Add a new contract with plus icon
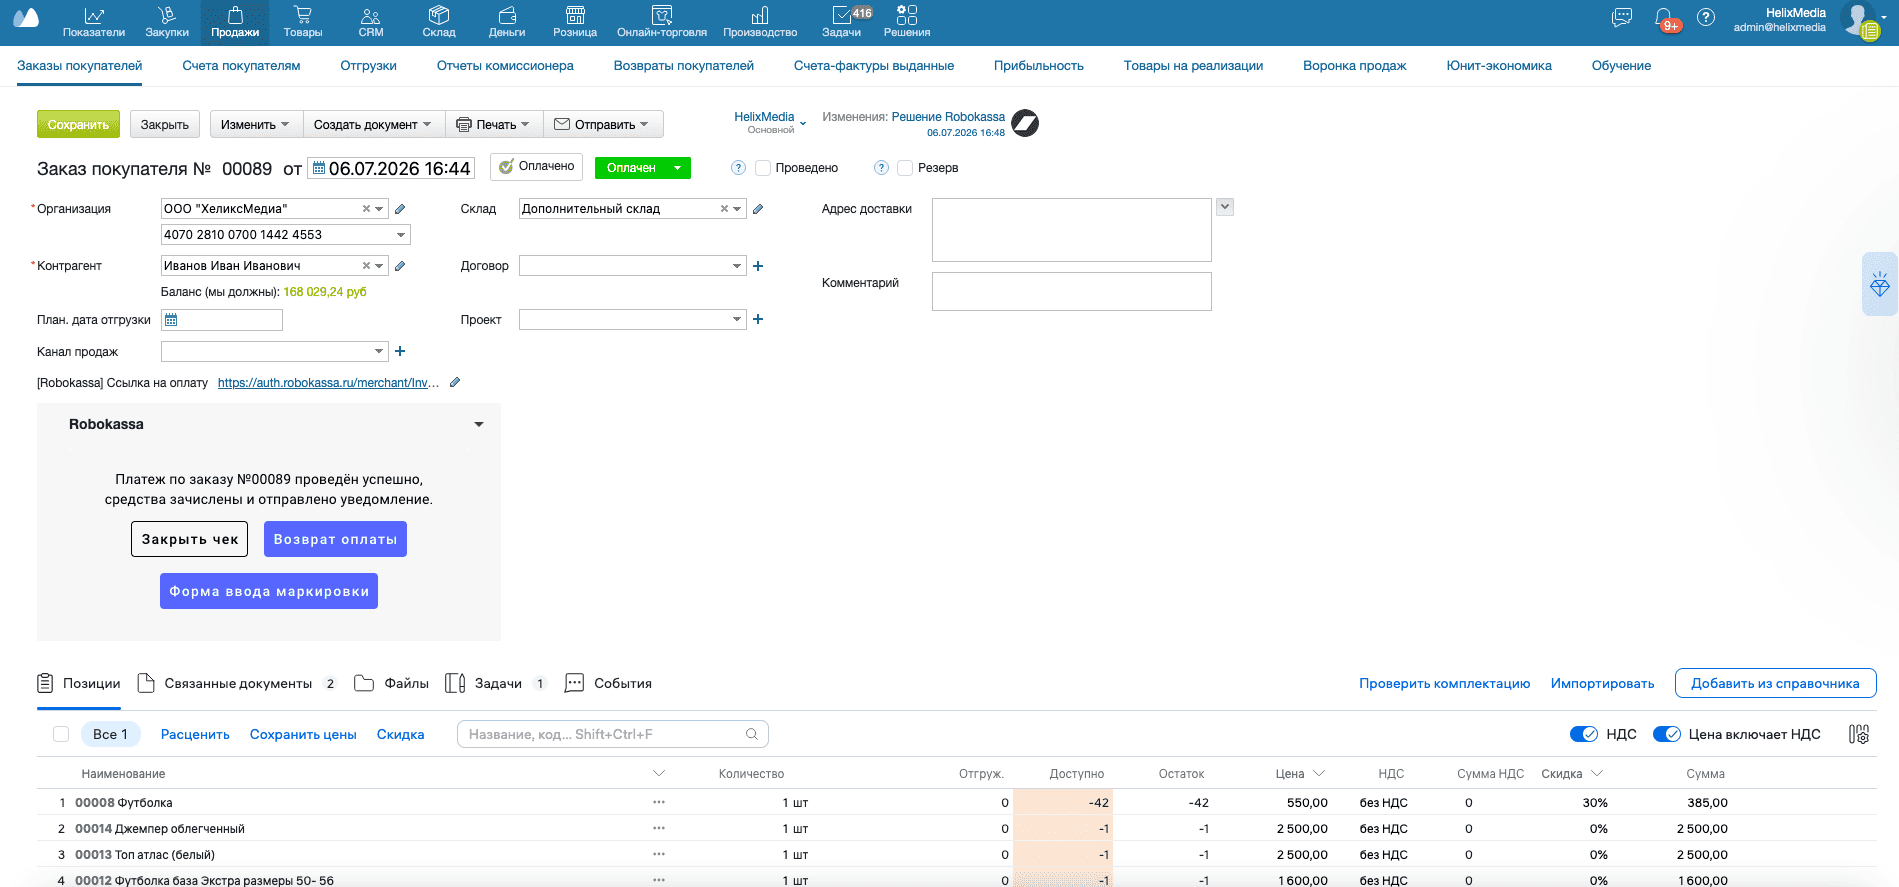This screenshot has height=887, width=1899. 758,266
